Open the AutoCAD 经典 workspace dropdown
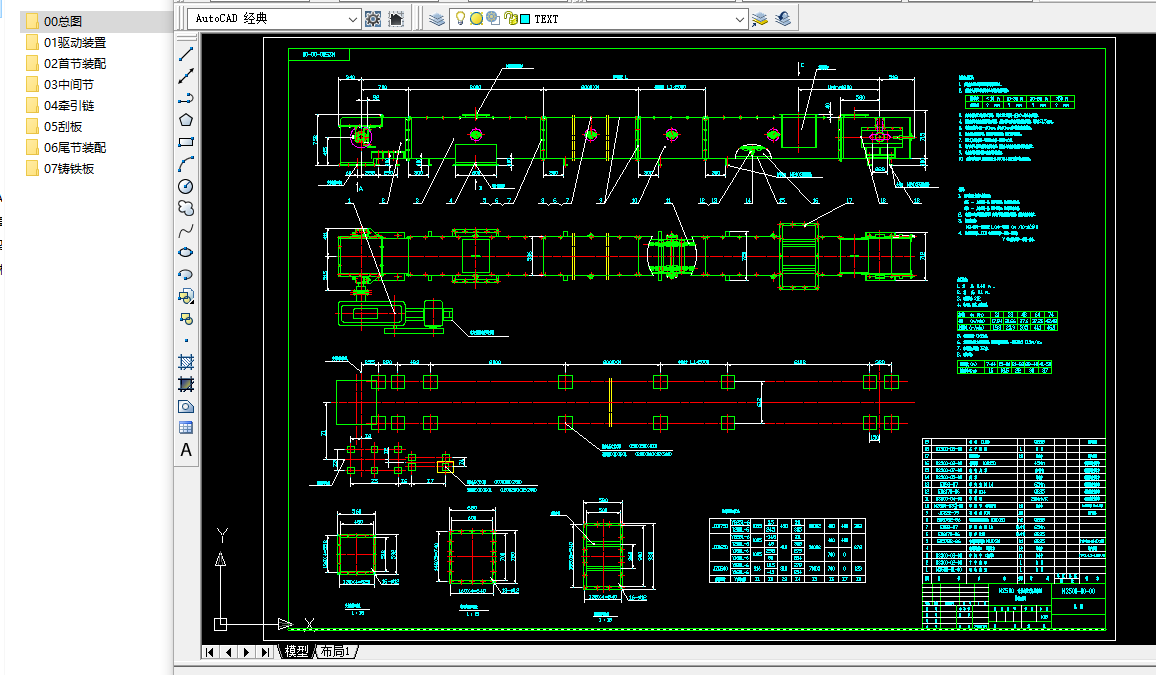 click(x=352, y=18)
